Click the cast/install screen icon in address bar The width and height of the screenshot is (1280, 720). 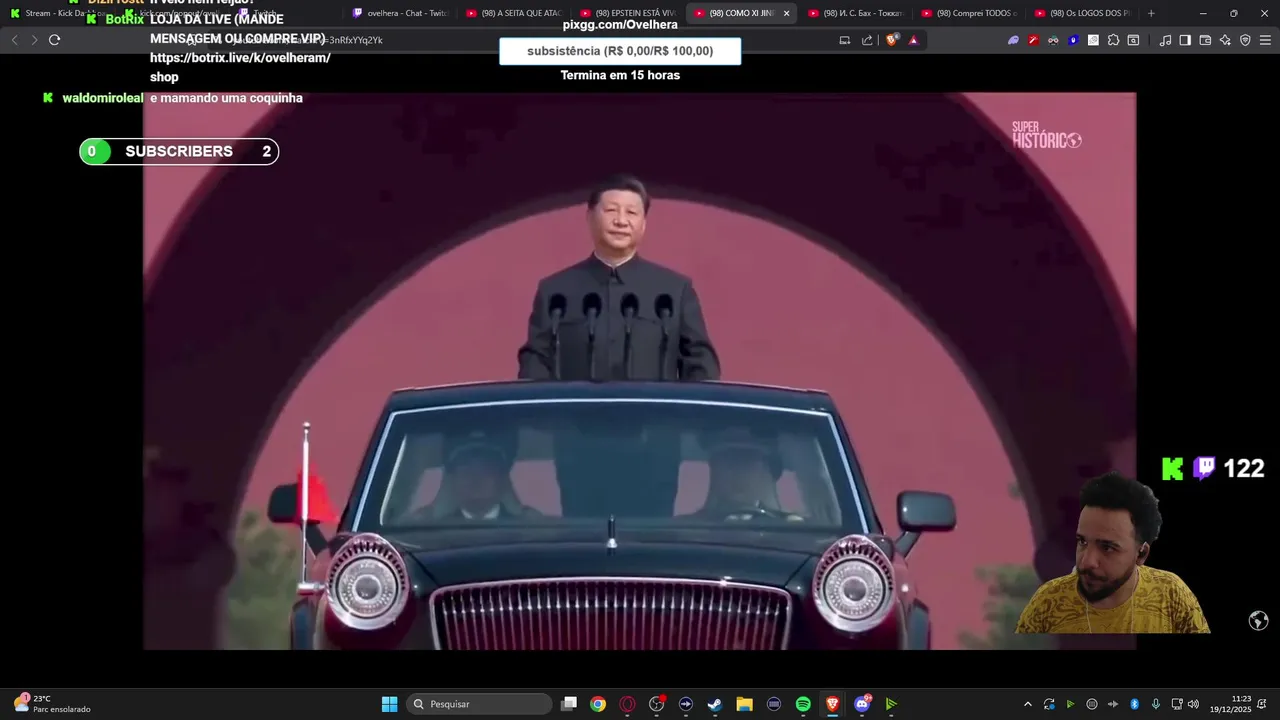click(845, 40)
